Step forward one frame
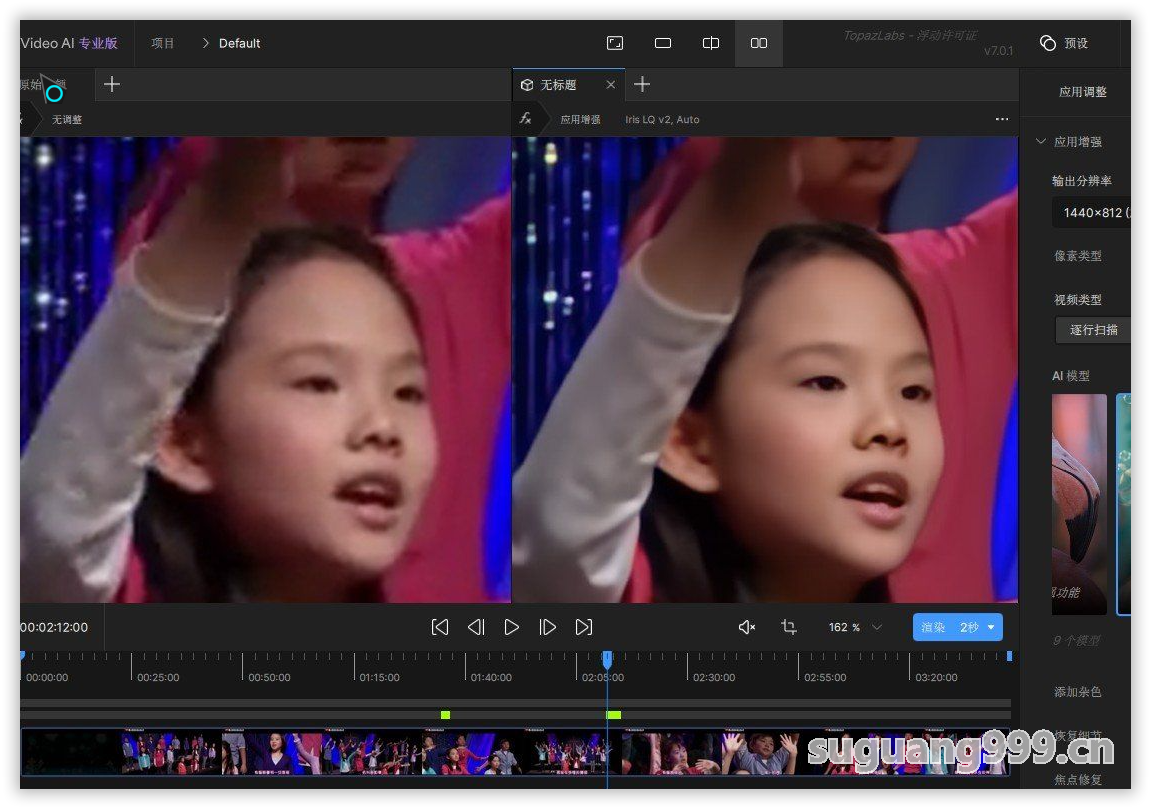 (548, 627)
